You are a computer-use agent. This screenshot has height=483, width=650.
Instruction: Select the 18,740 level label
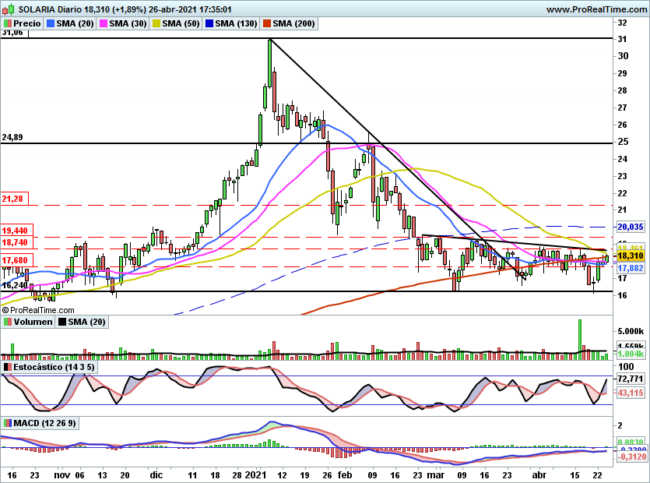16,242
